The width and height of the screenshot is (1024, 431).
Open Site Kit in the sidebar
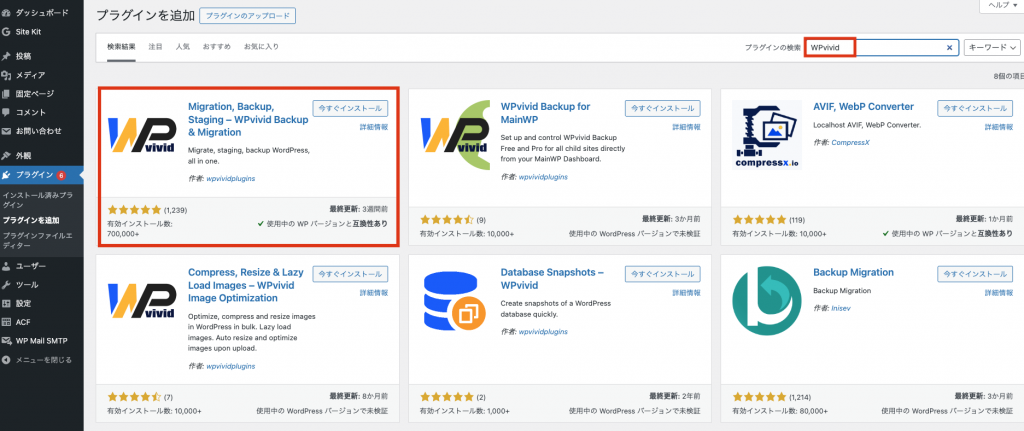pyautogui.click(x=29, y=32)
